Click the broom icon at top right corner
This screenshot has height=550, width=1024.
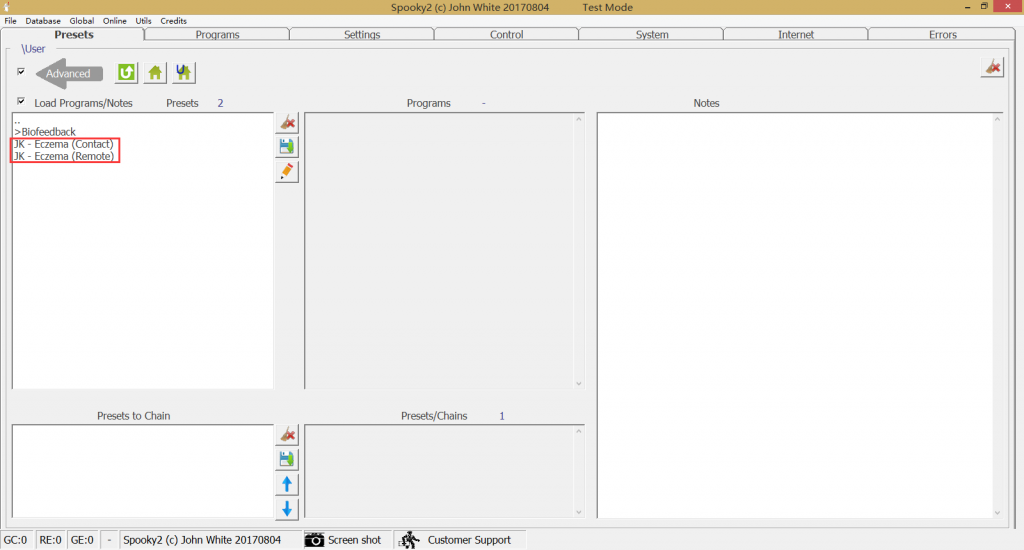click(992, 67)
